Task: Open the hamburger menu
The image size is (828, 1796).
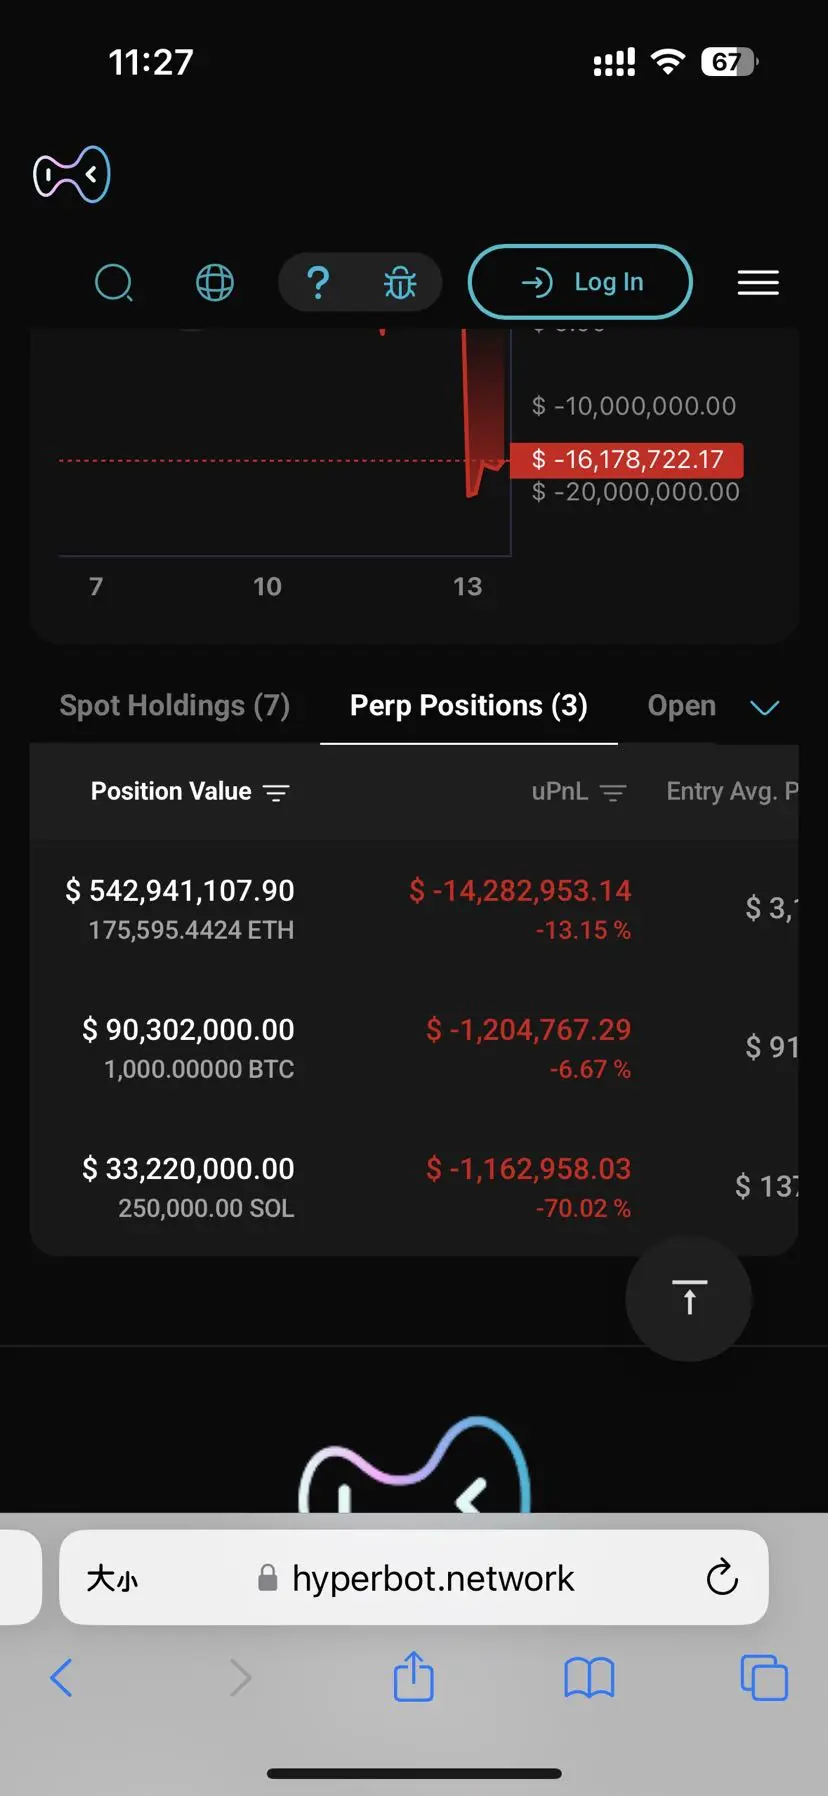Action: [758, 283]
